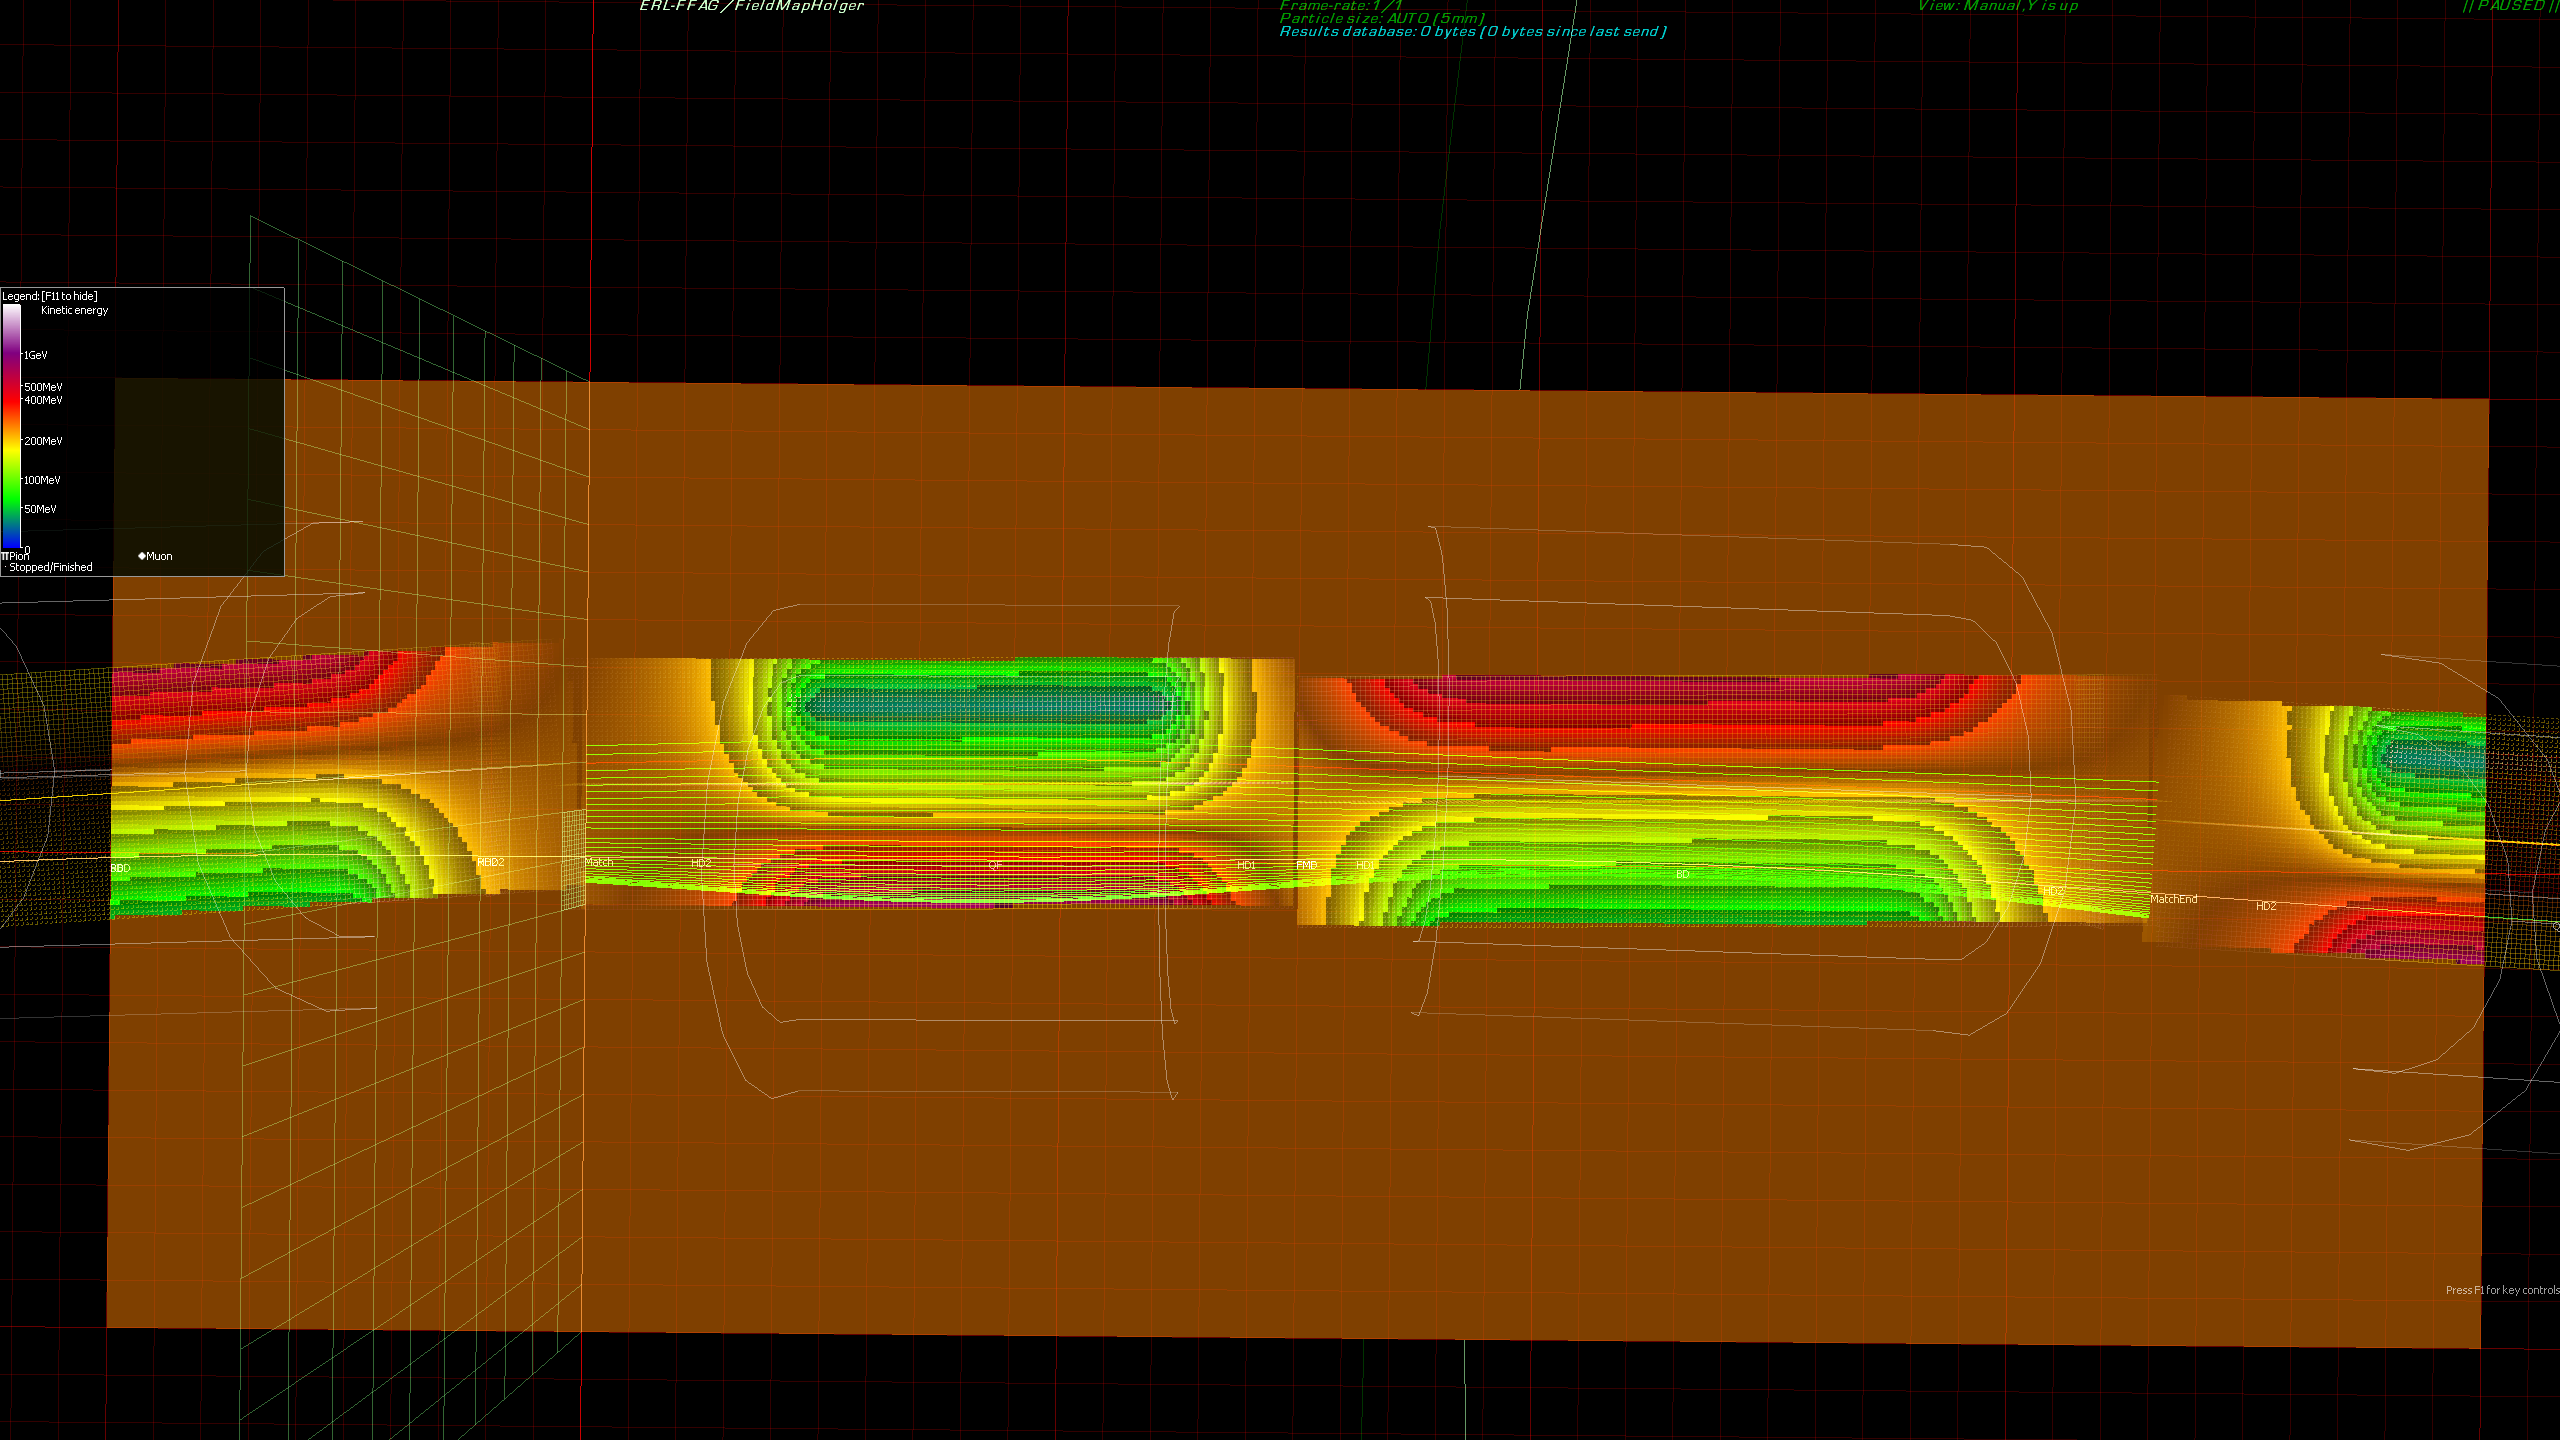This screenshot has width=2560, height=1440.
Task: Click the Stopped/Finished dot marker in legend
Action: [x=5, y=567]
